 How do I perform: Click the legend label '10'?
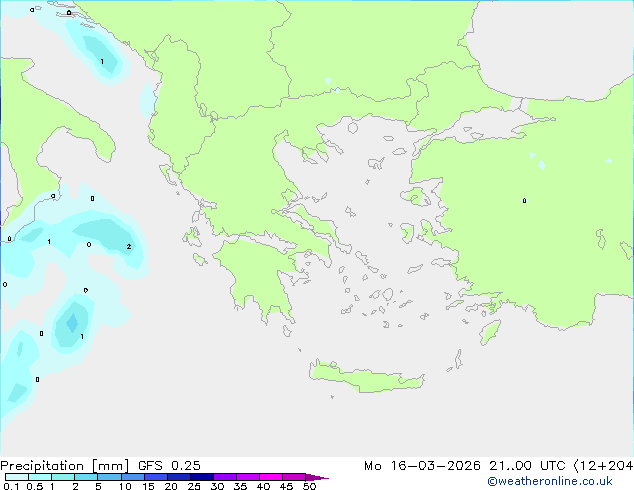pyautogui.click(x=125, y=486)
